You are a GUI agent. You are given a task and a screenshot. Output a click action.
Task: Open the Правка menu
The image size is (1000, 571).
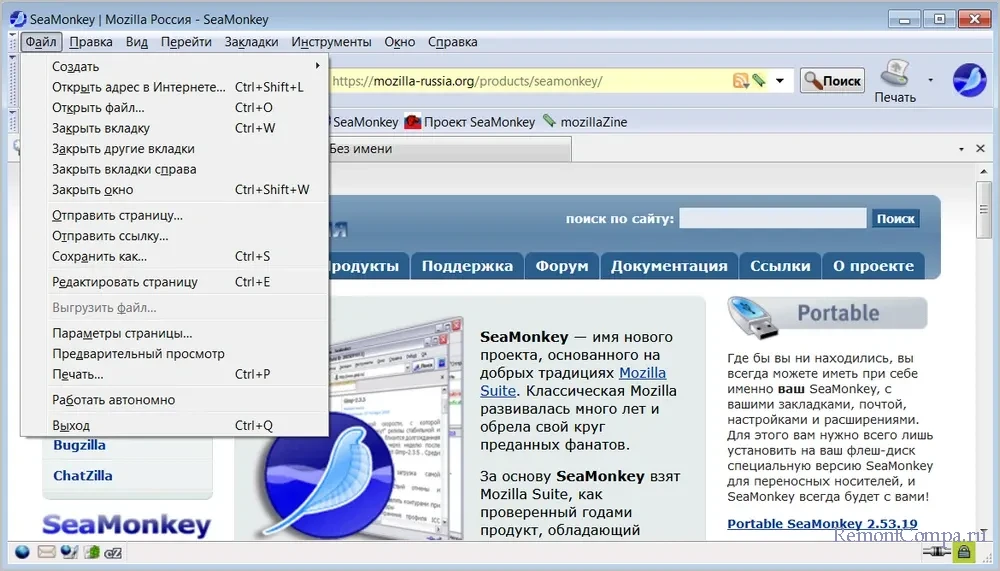pyautogui.click(x=91, y=42)
